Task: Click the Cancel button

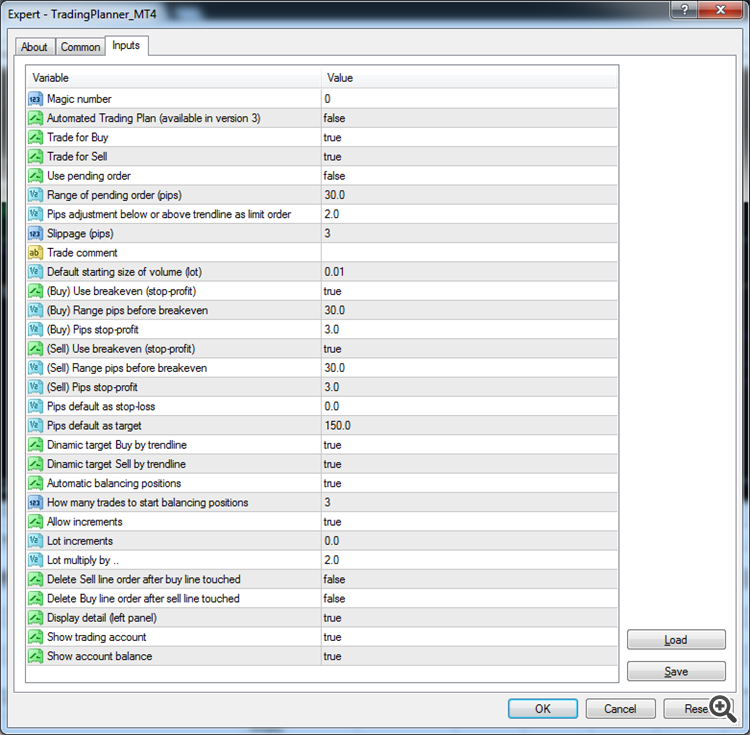Action: (x=620, y=709)
